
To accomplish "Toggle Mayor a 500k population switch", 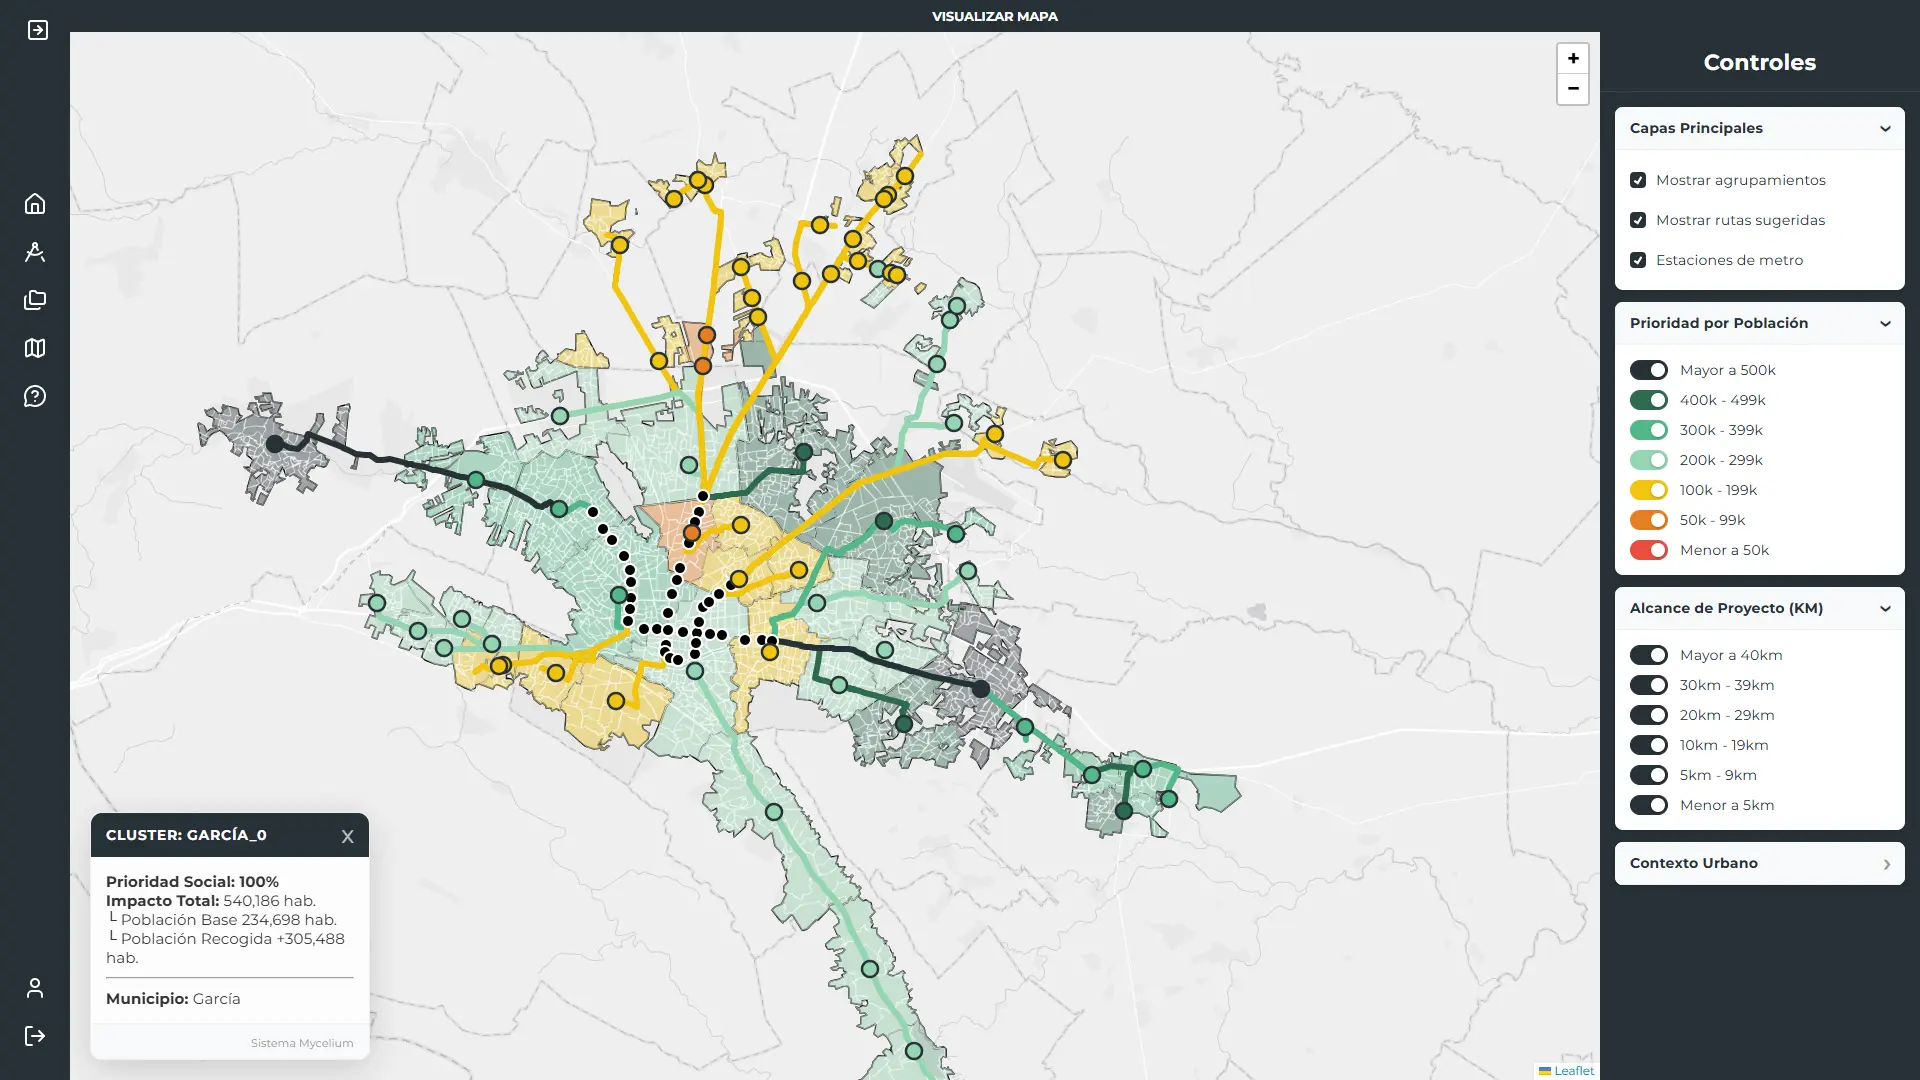I will 1649,370.
